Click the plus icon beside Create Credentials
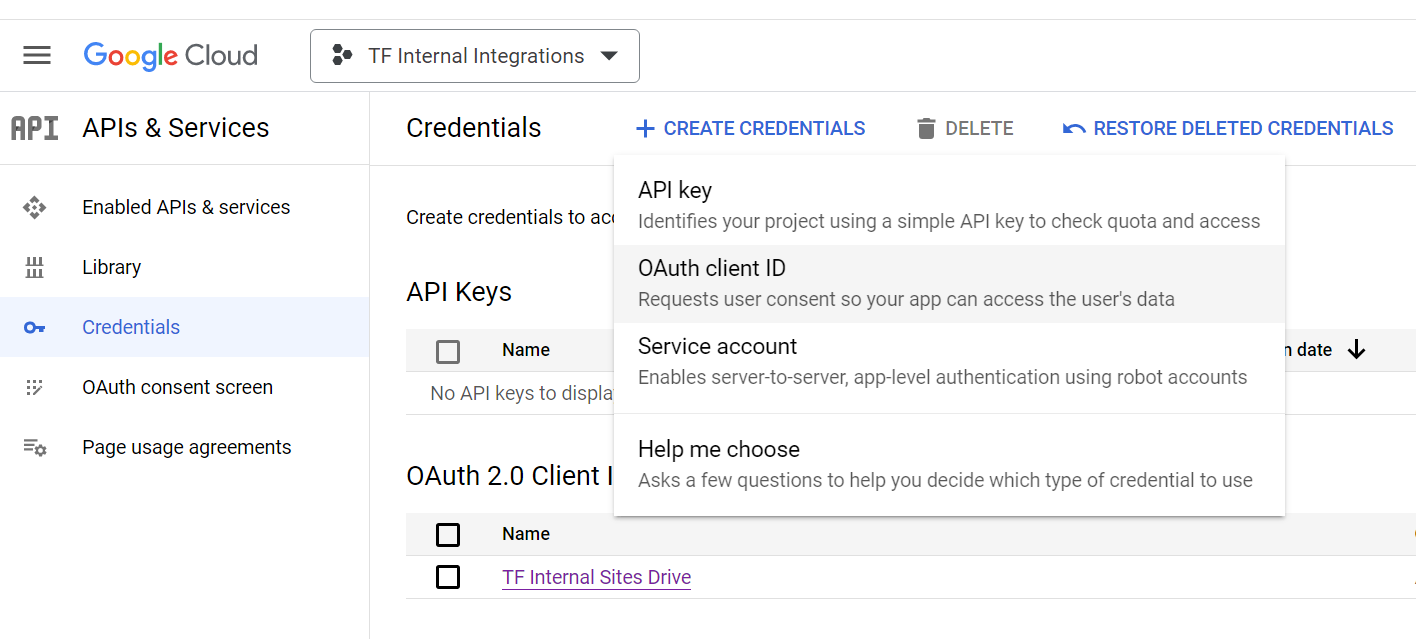This screenshot has height=639, width=1416. (645, 128)
